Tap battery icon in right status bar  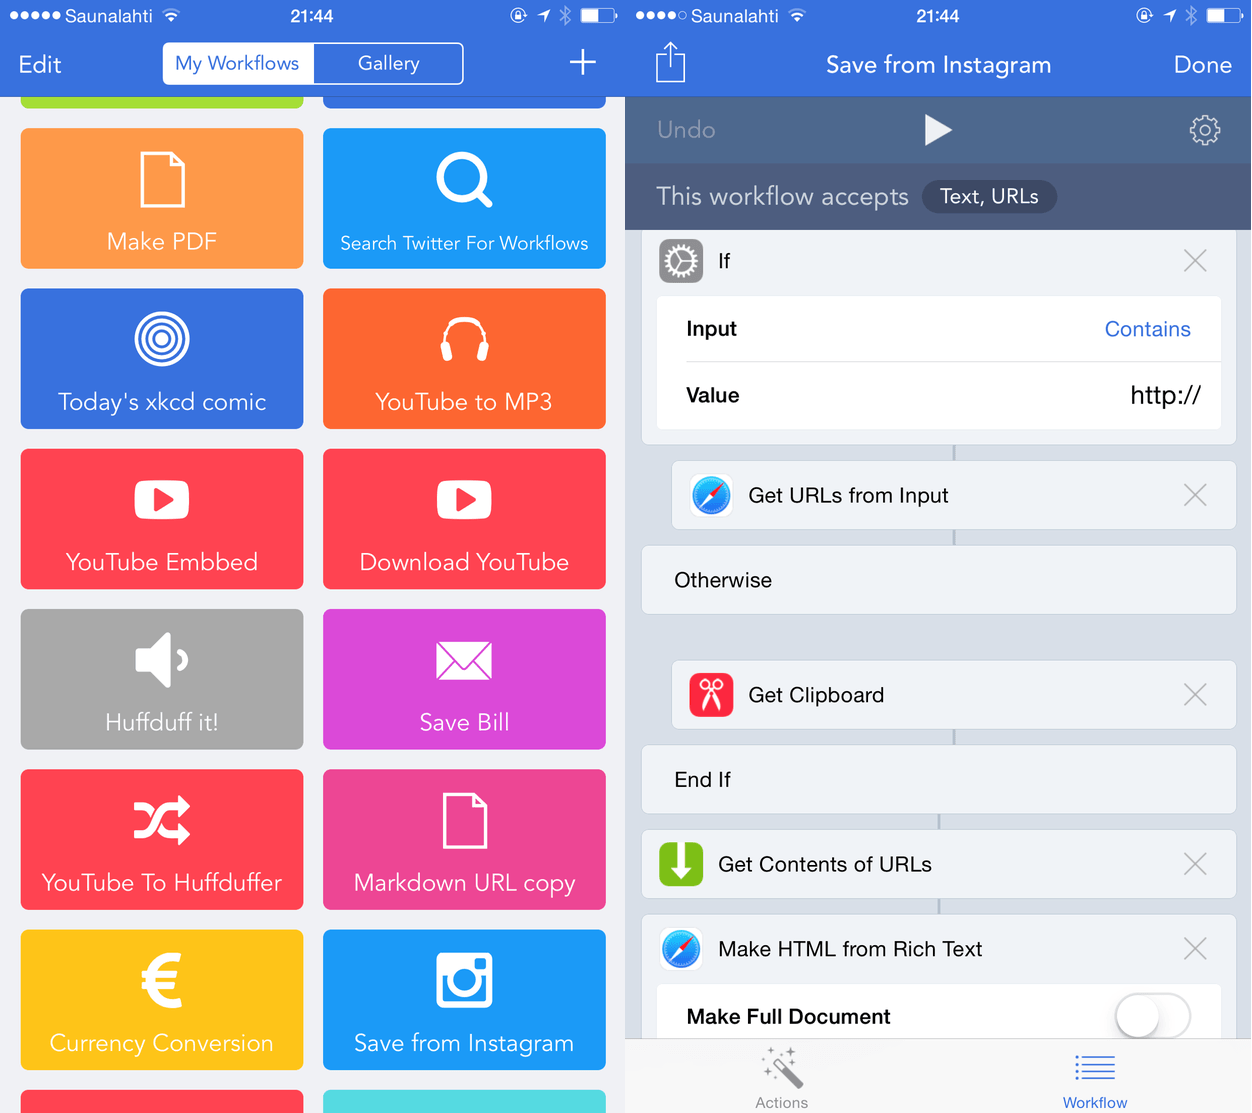pos(1224,16)
